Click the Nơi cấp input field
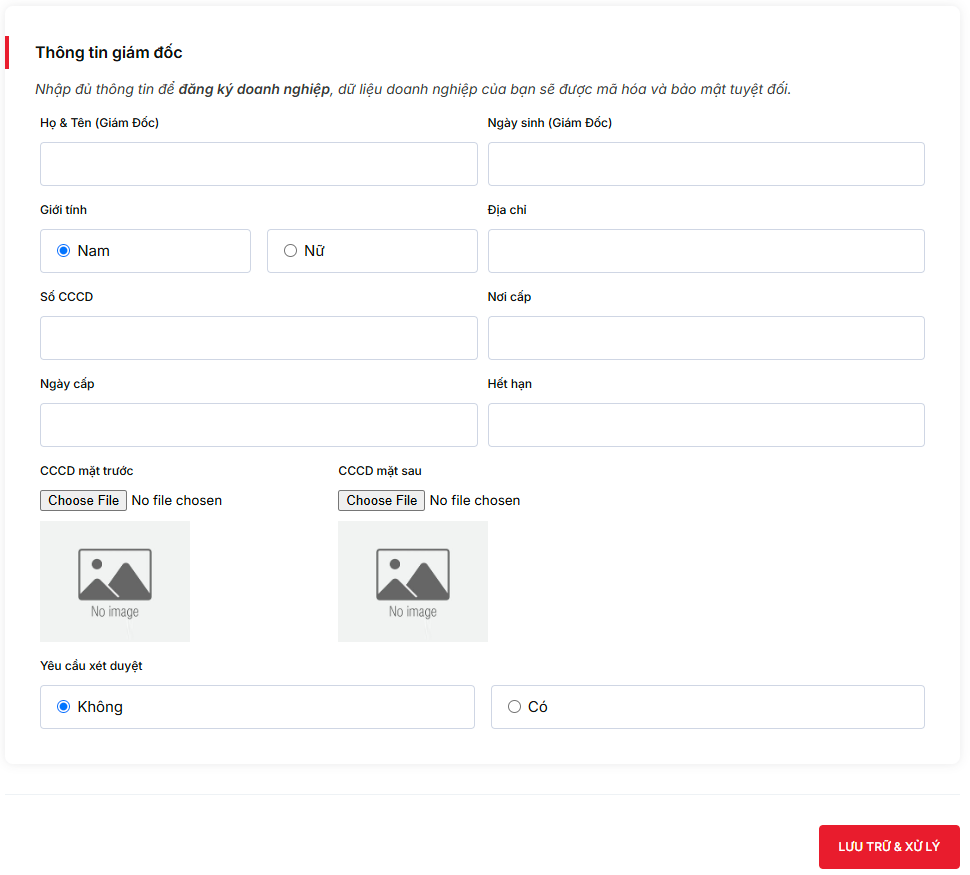This screenshot has width=970, height=875. tap(706, 338)
